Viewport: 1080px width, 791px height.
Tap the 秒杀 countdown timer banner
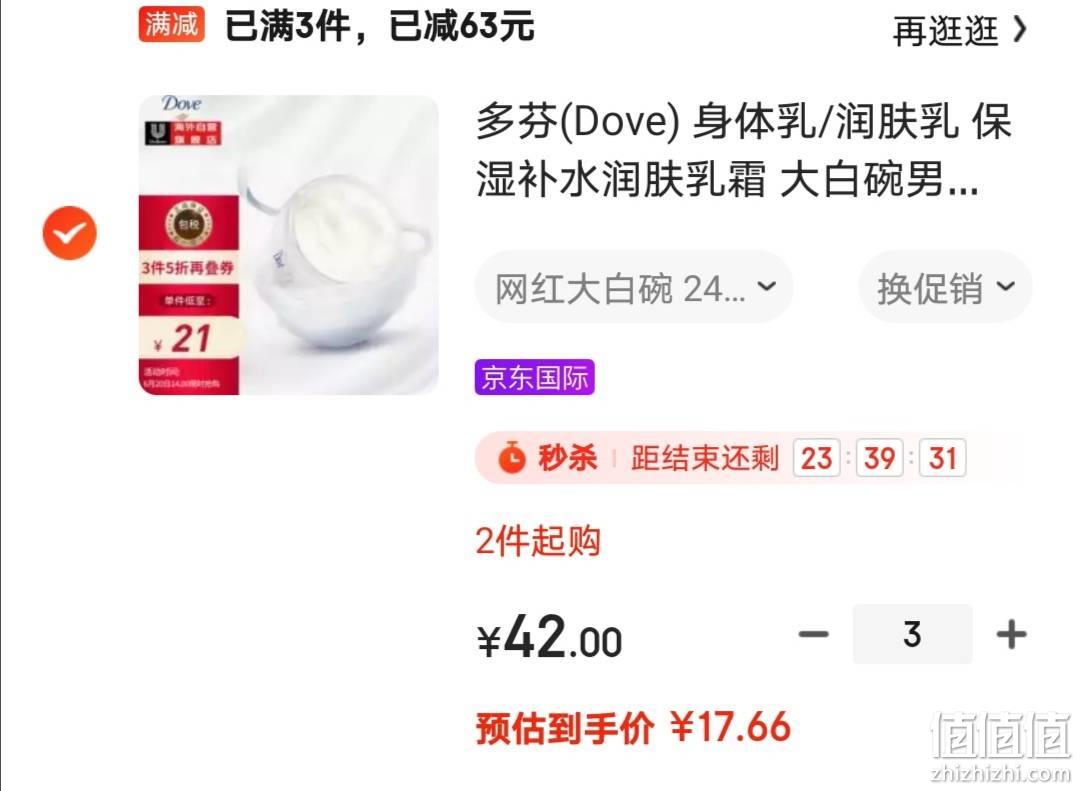tap(751, 458)
